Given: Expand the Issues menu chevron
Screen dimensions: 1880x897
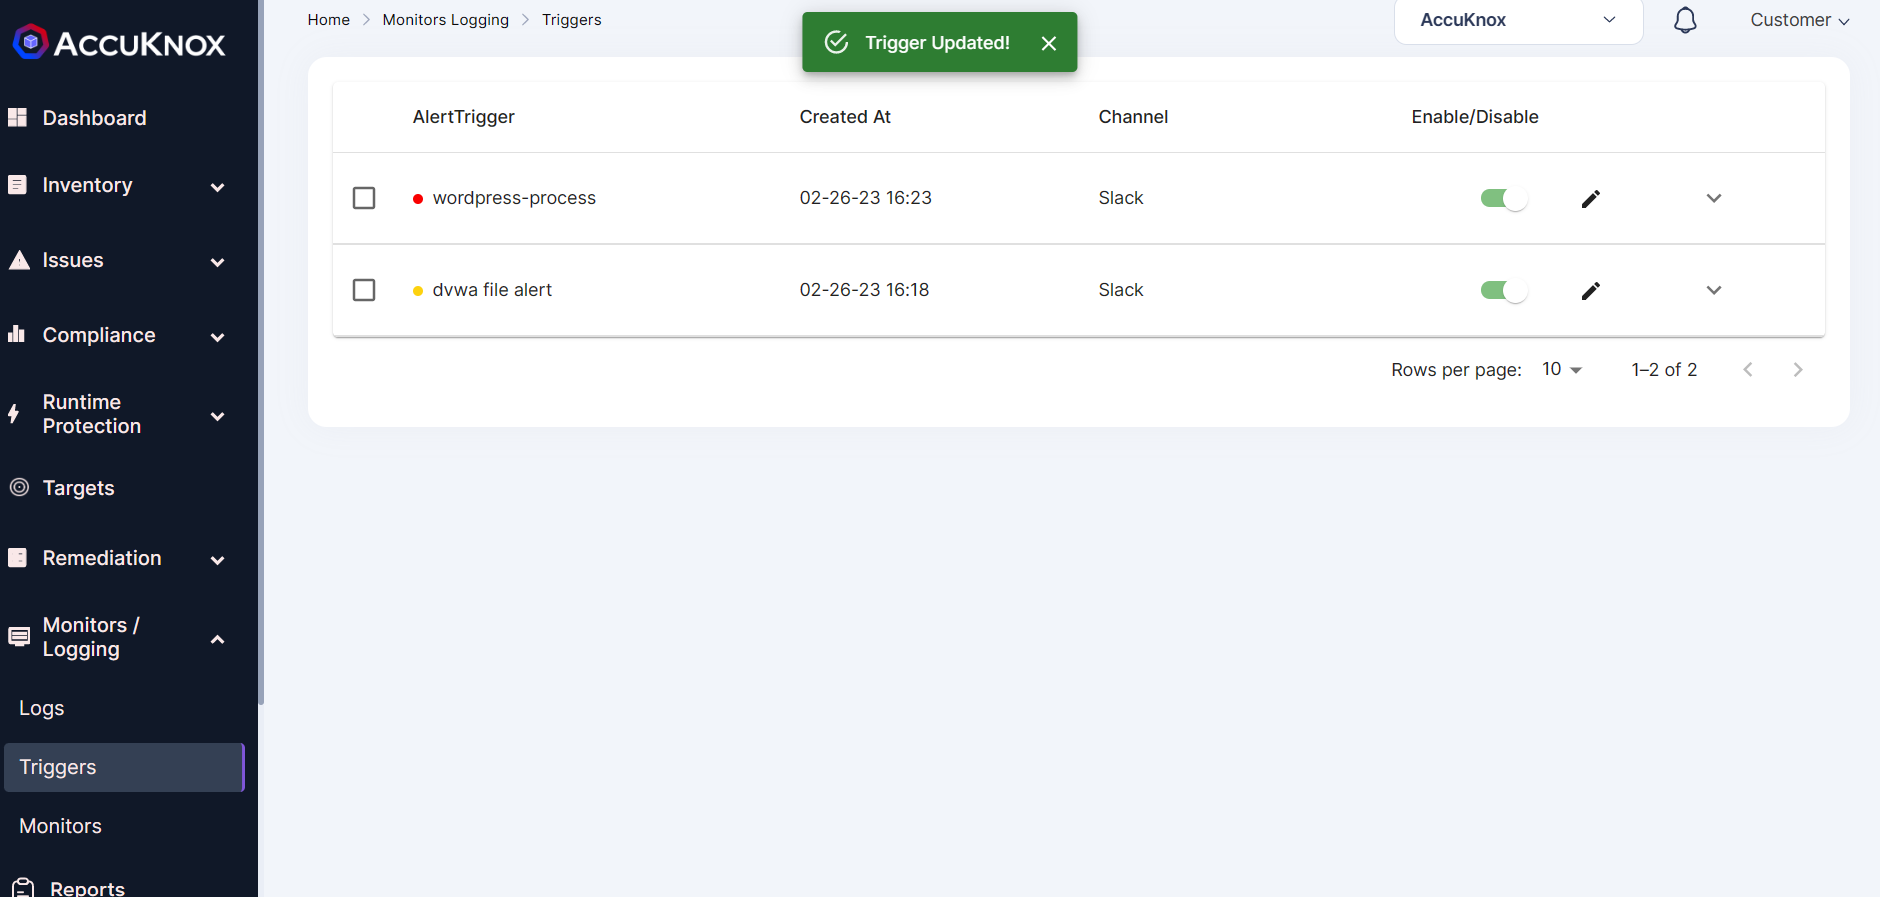Looking at the screenshot, I should click(x=217, y=262).
